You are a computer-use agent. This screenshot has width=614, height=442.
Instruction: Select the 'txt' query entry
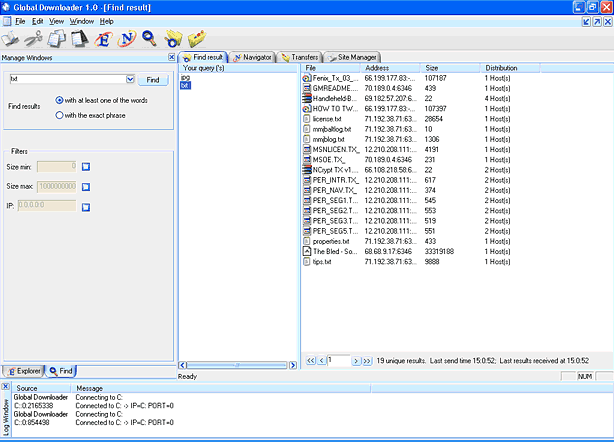coord(185,85)
